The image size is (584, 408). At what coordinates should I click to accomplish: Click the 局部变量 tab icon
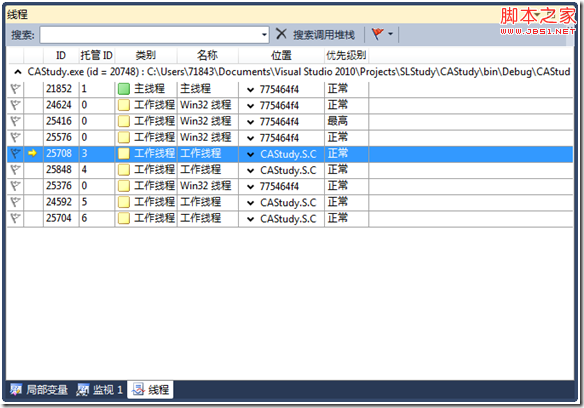pos(16,390)
